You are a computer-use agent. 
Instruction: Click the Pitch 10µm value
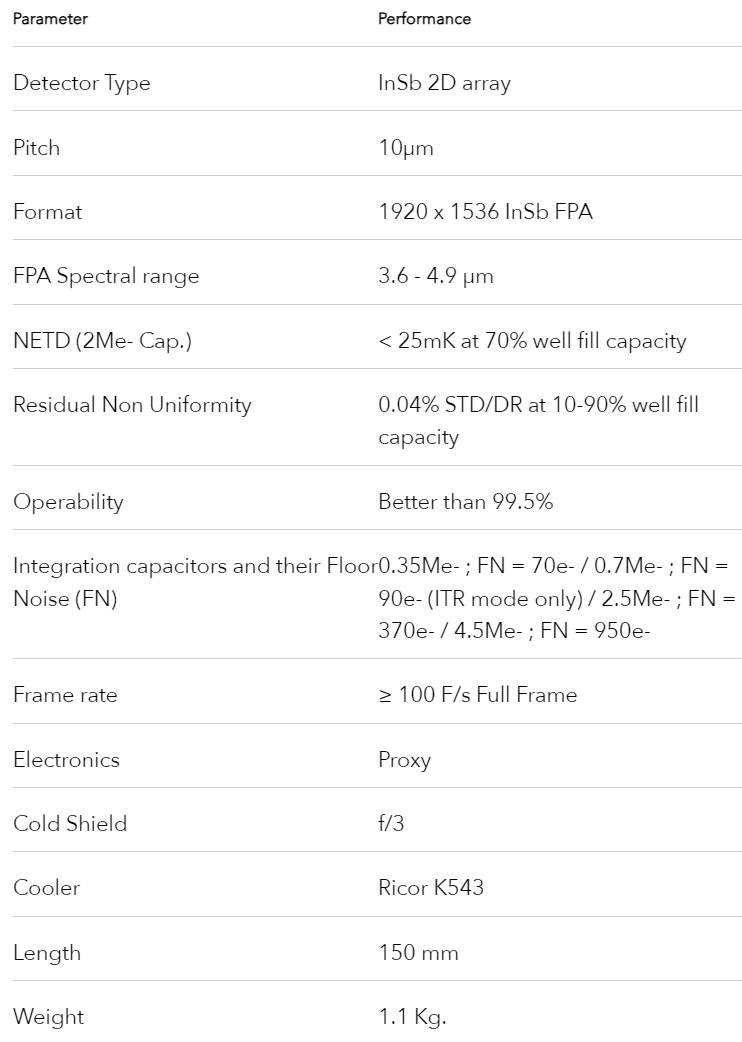(406, 148)
